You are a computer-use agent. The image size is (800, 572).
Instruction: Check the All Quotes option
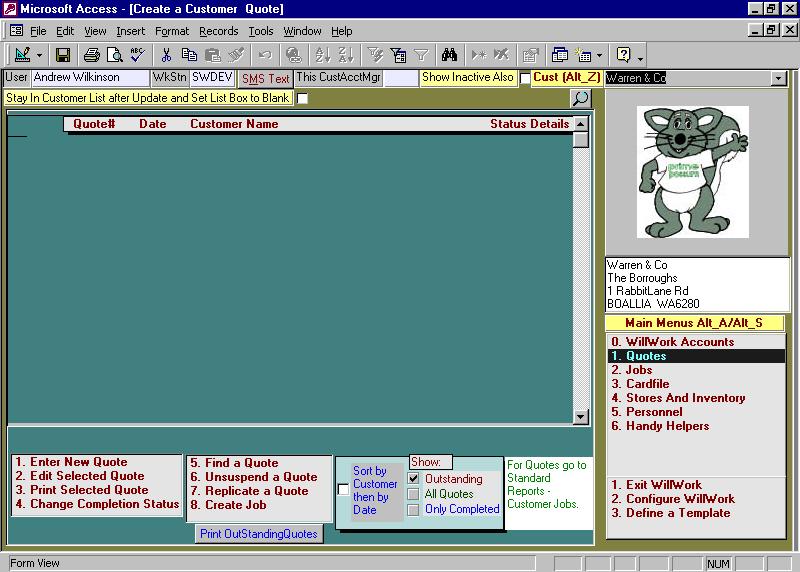(x=414, y=494)
